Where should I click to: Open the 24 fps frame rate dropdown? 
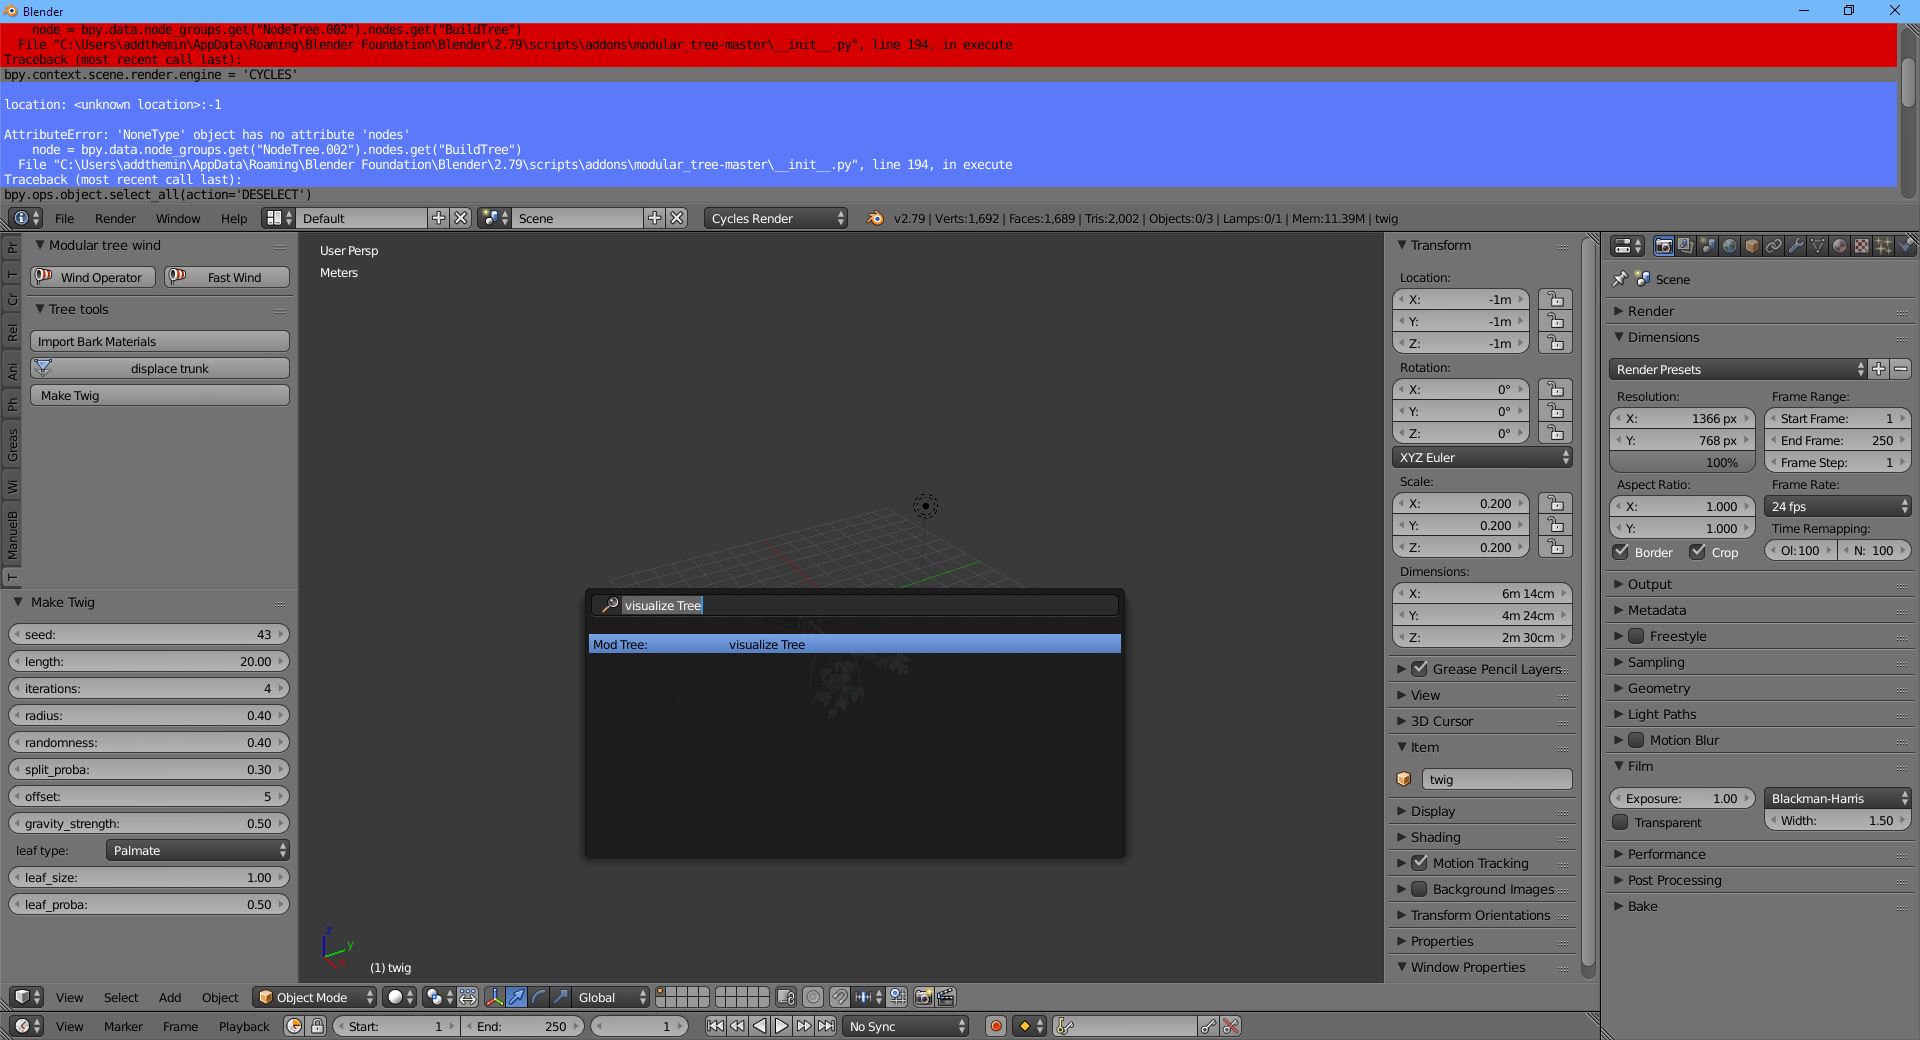(1838, 506)
